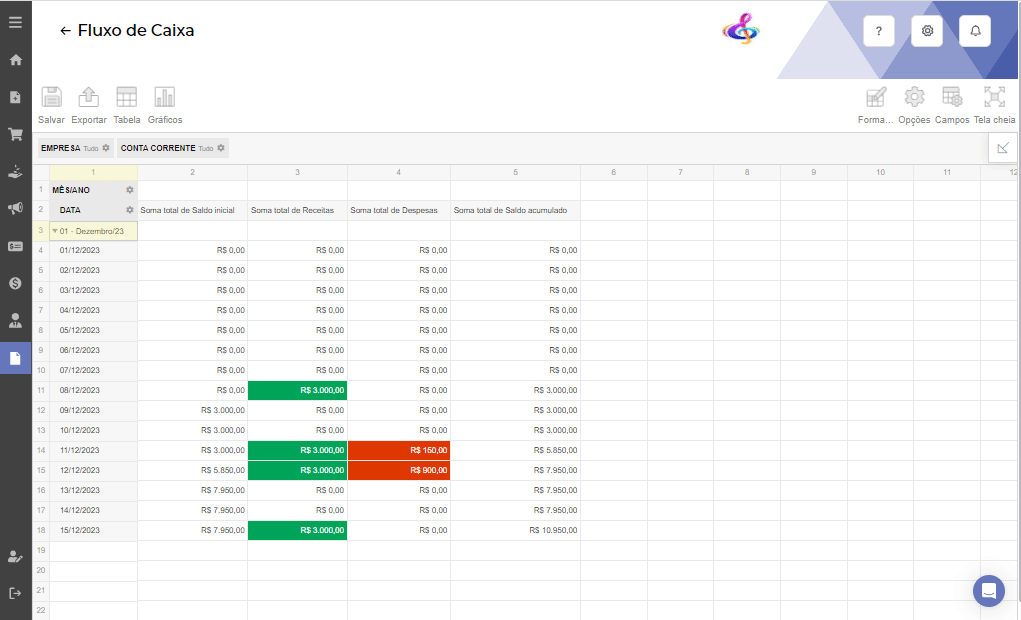Screen dimensions: 1021x620
Task: Open the Gráficos chart view
Action: coord(165,98)
